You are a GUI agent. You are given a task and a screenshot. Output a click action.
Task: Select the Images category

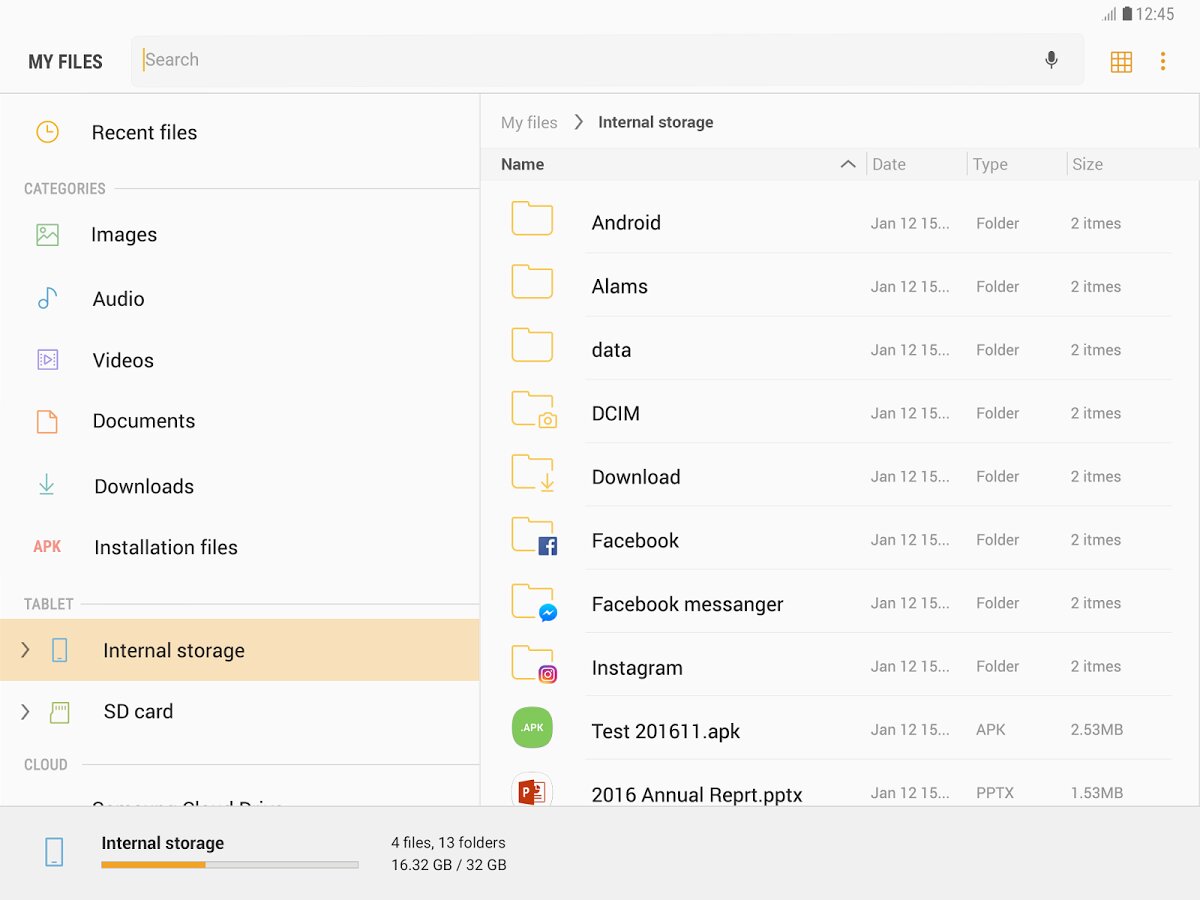click(x=123, y=235)
